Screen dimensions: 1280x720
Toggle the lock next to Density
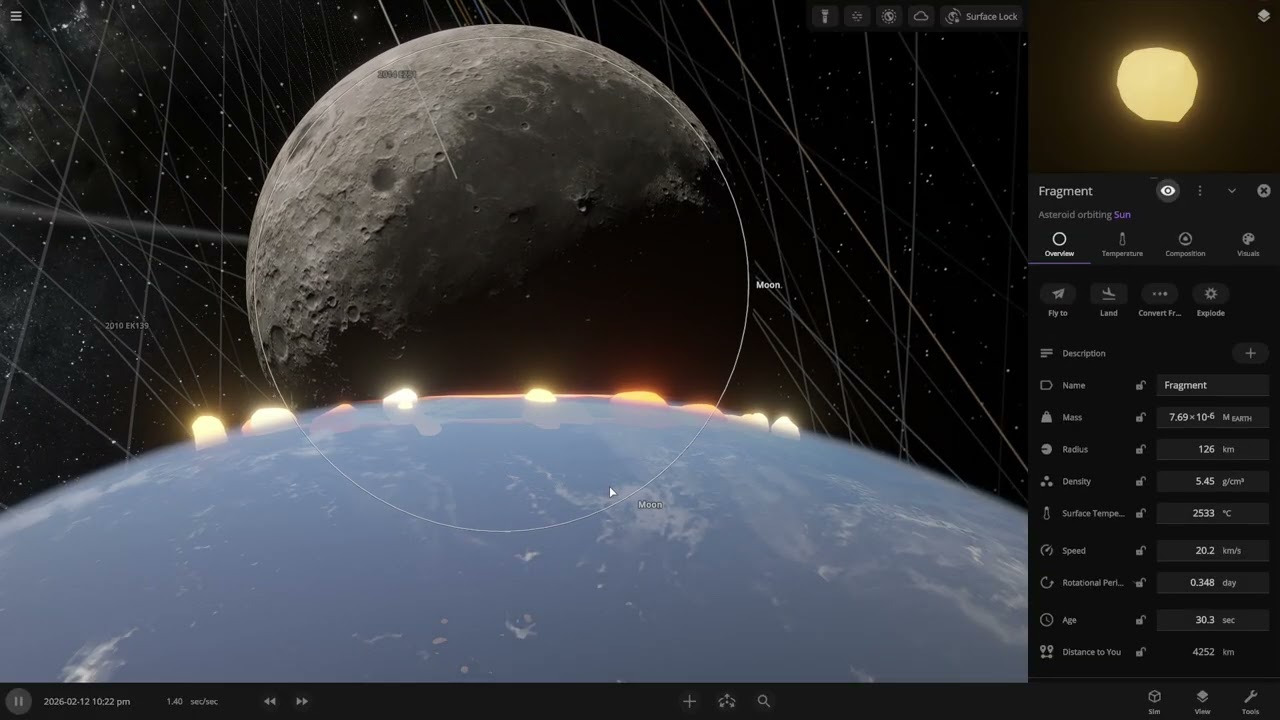pyautogui.click(x=1140, y=481)
